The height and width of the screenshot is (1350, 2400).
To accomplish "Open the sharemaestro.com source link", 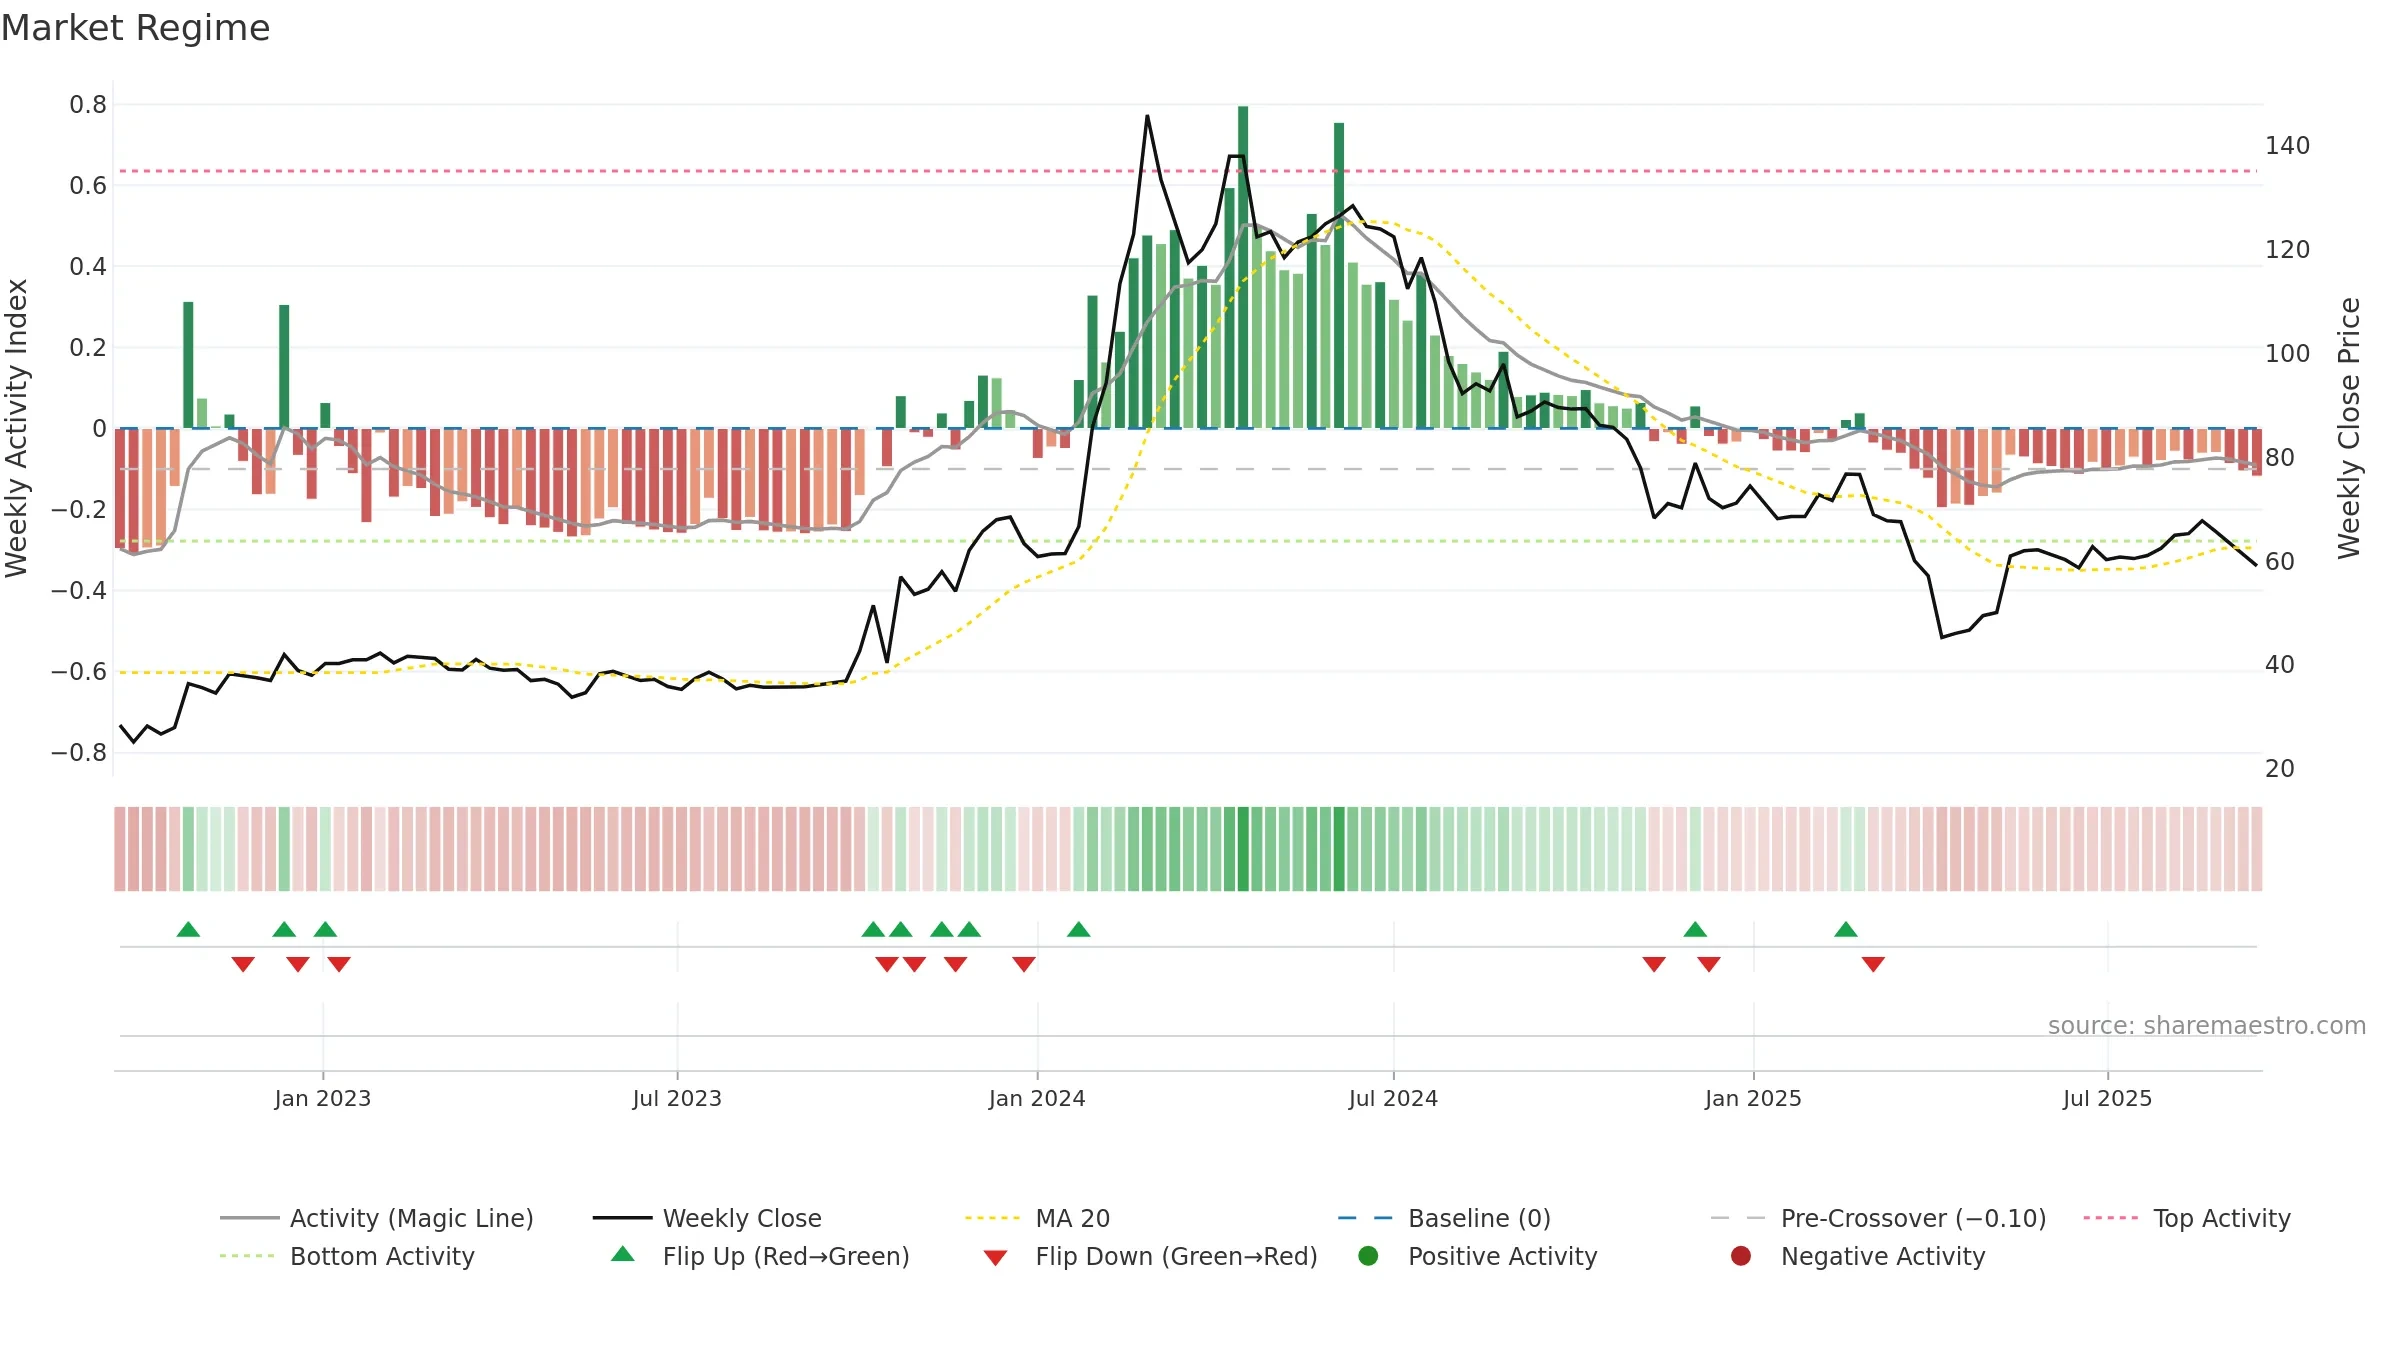I will coord(2206,1025).
